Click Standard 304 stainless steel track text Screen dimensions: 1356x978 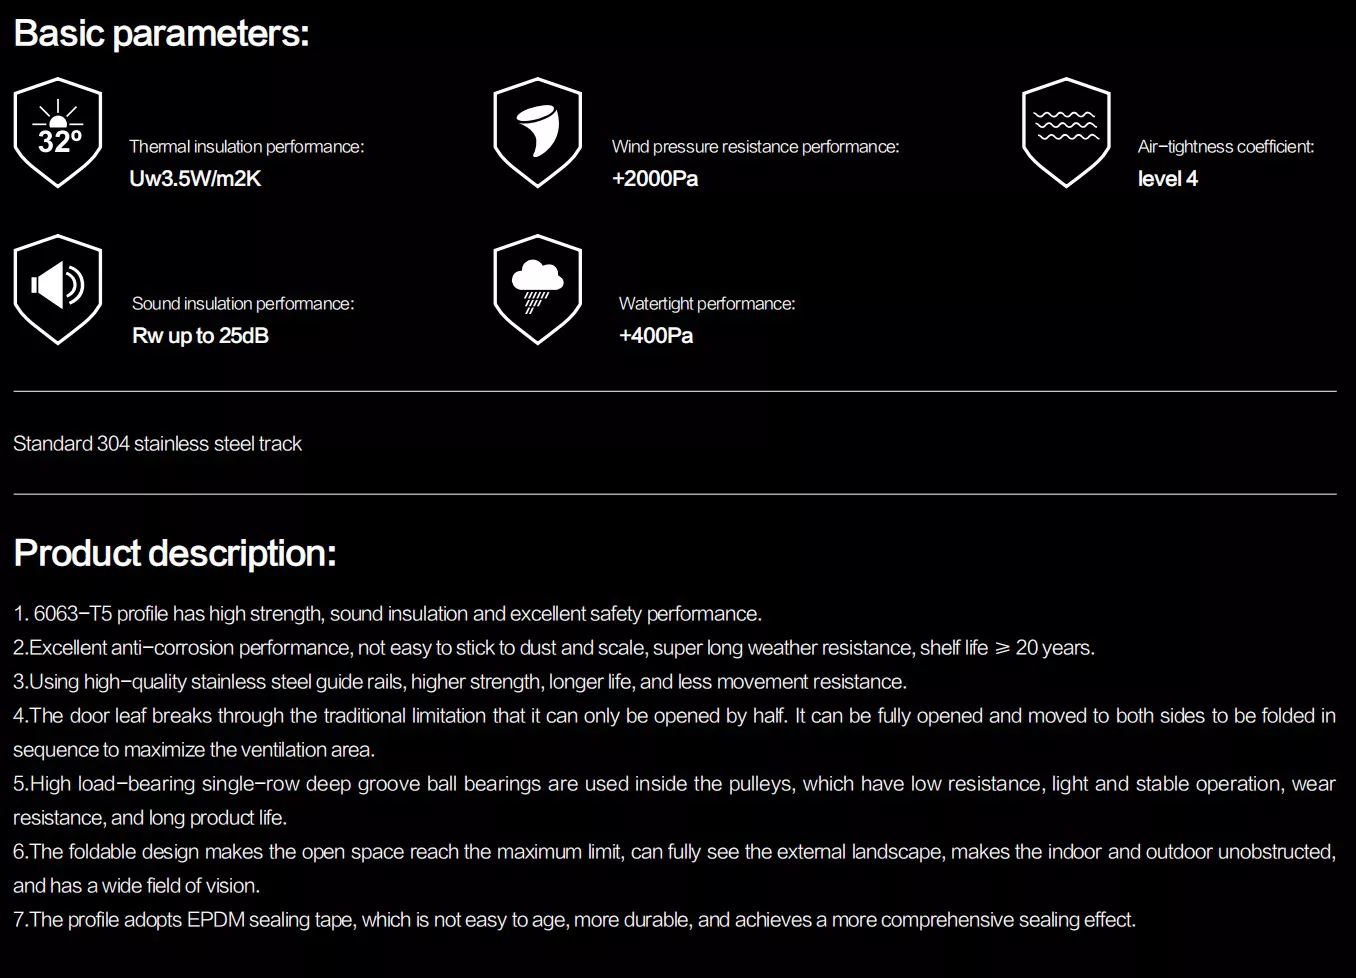pyautogui.click(x=157, y=444)
